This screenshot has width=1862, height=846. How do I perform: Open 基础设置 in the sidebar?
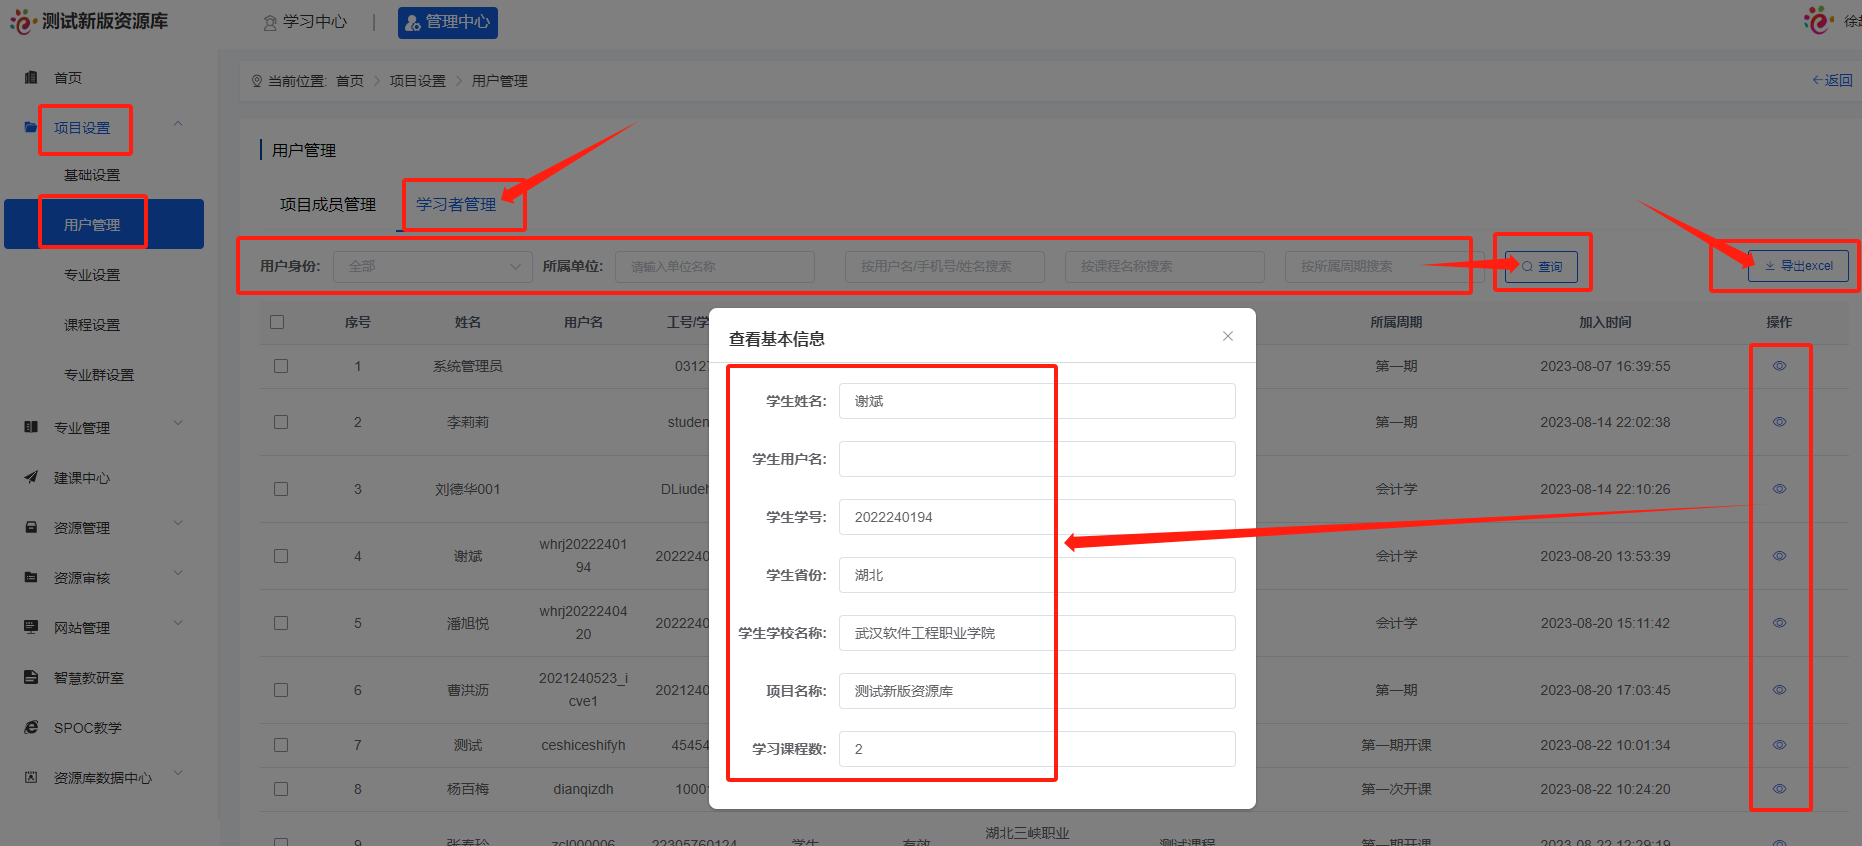92,175
